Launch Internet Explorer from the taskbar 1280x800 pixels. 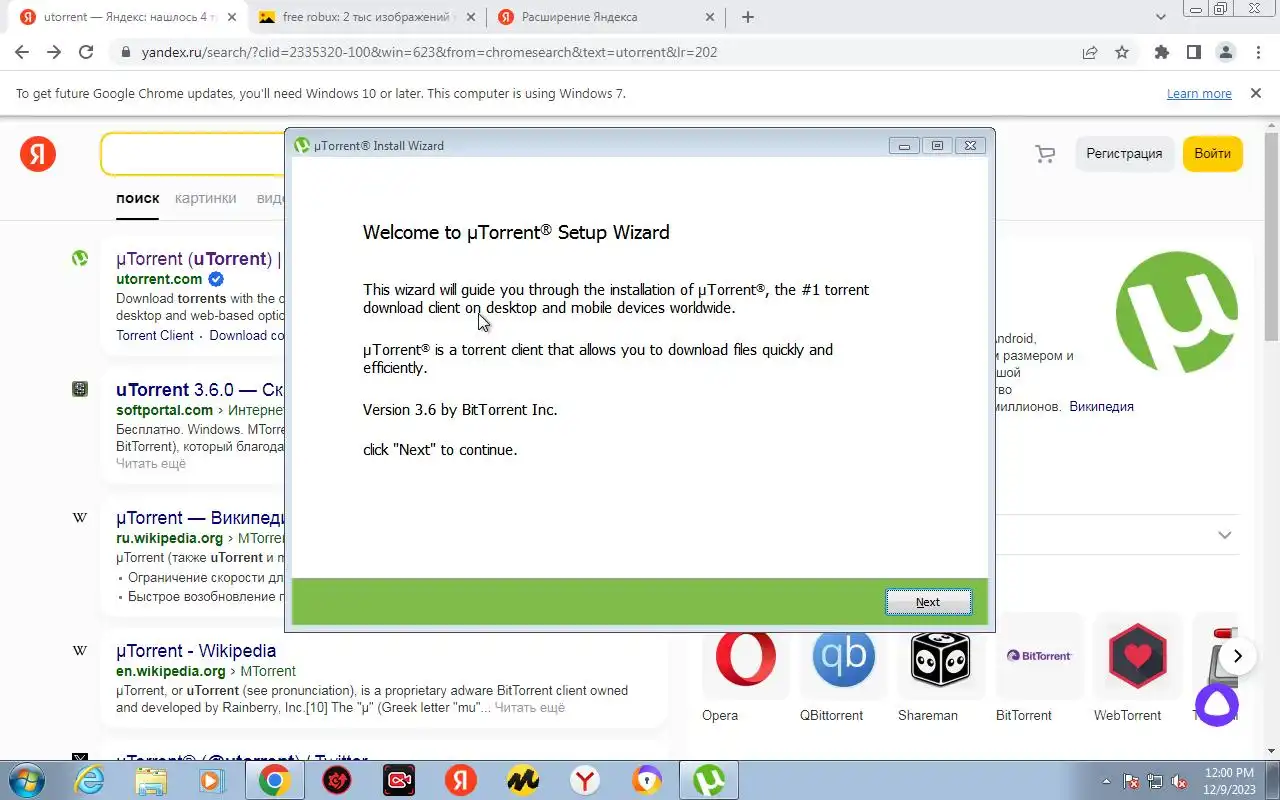89,781
